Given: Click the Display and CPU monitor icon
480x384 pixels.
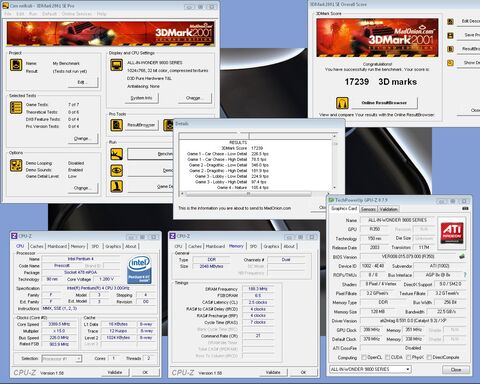Looking at the screenshot, I should [x=117, y=65].
